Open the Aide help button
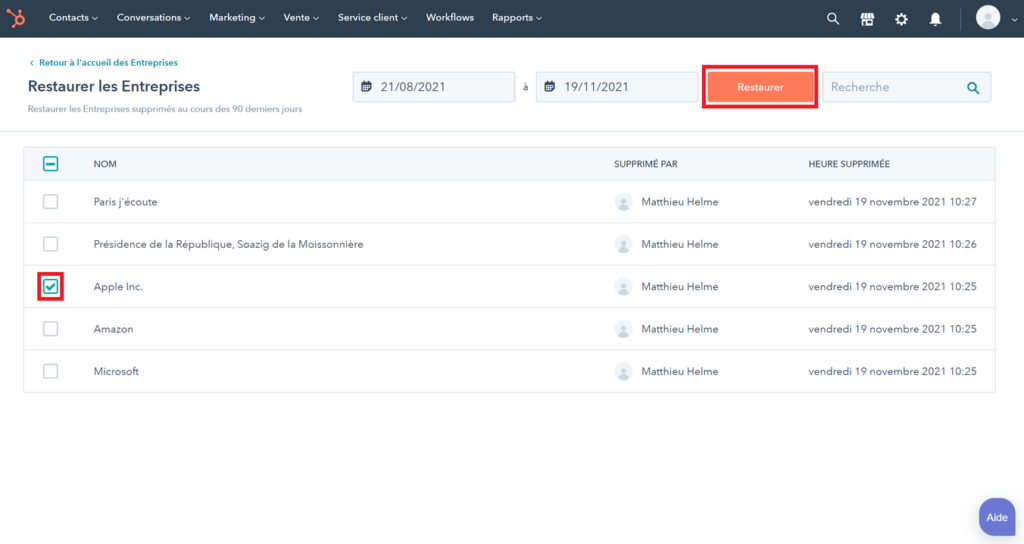This screenshot has height=544, width=1024. [x=997, y=517]
